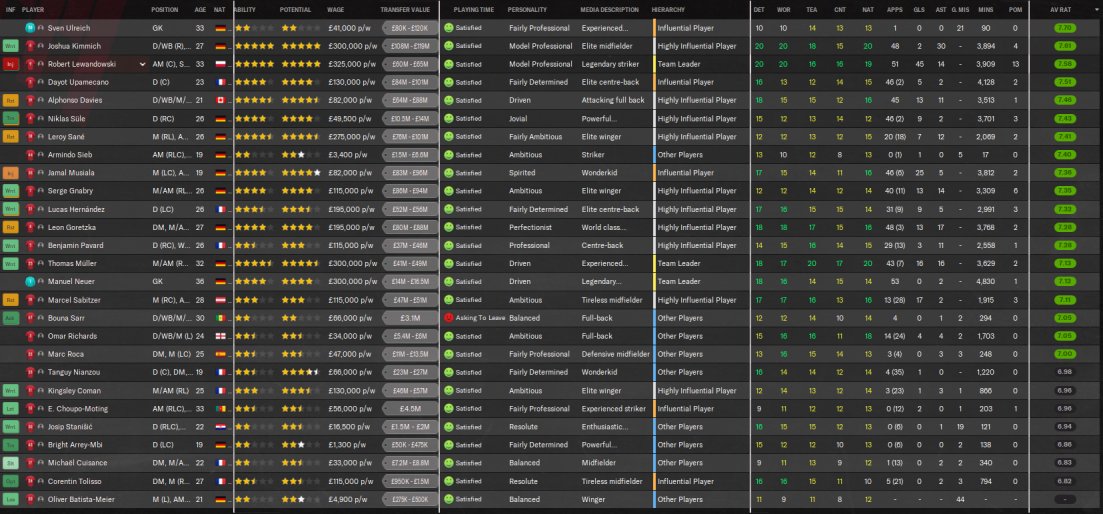The image size is (1103, 514).
Task: Sort by the POTENTIAL column header
Action: pyautogui.click(x=295, y=10)
